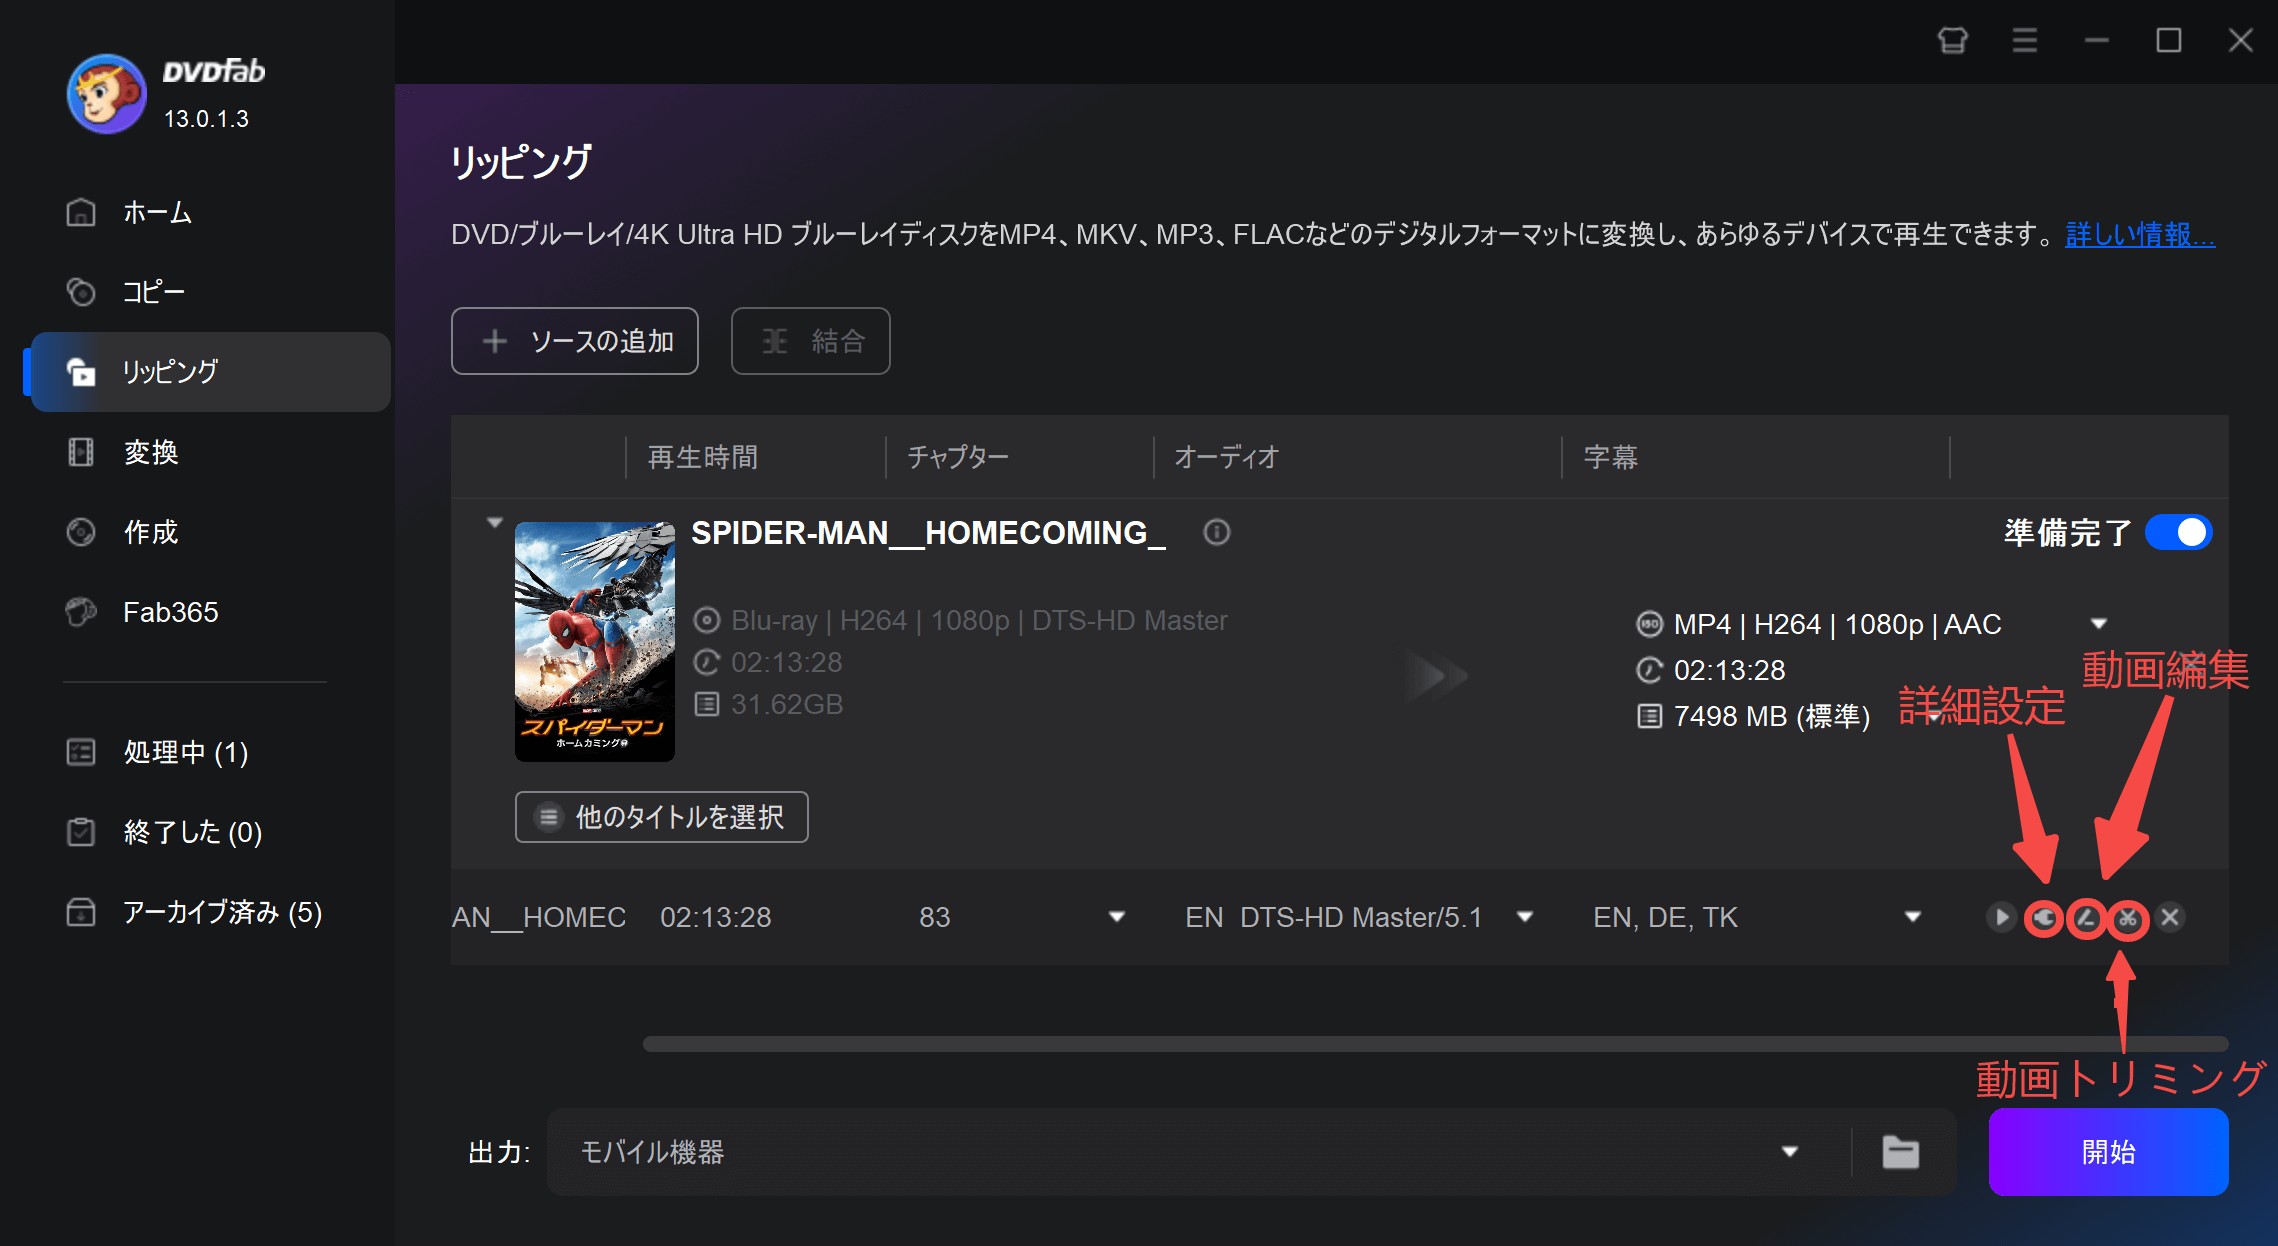Open the 出力 モバイル機器 destination dropdown
2278x1246 pixels.
click(1200, 1152)
